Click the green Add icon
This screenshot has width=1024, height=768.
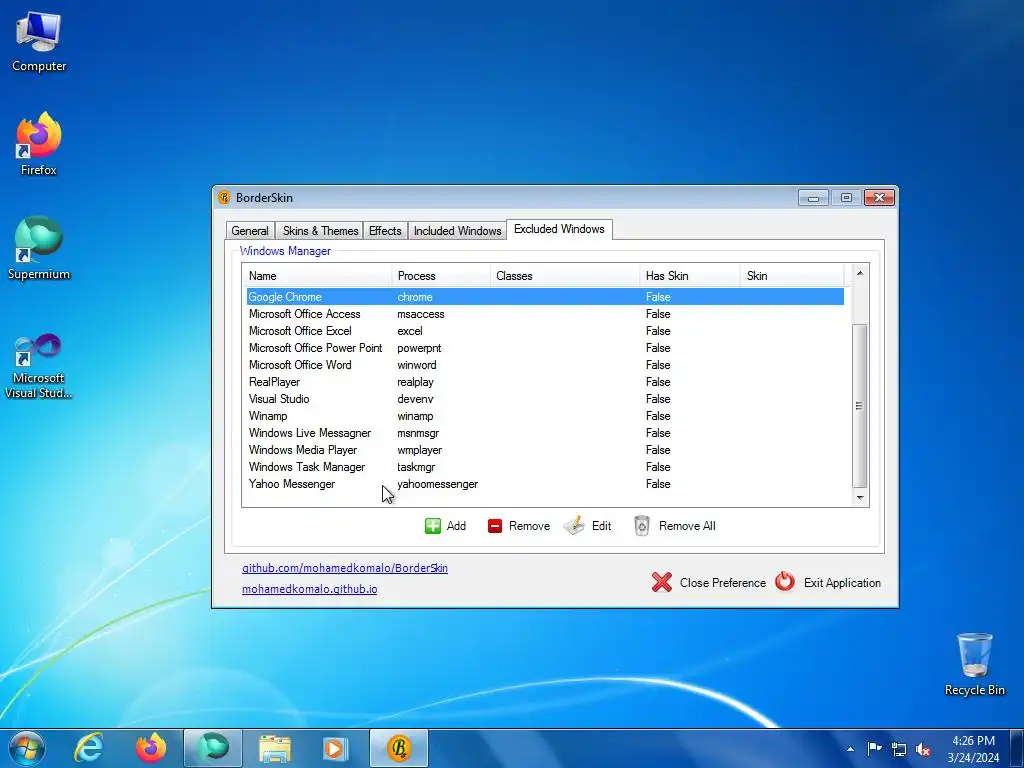432,526
